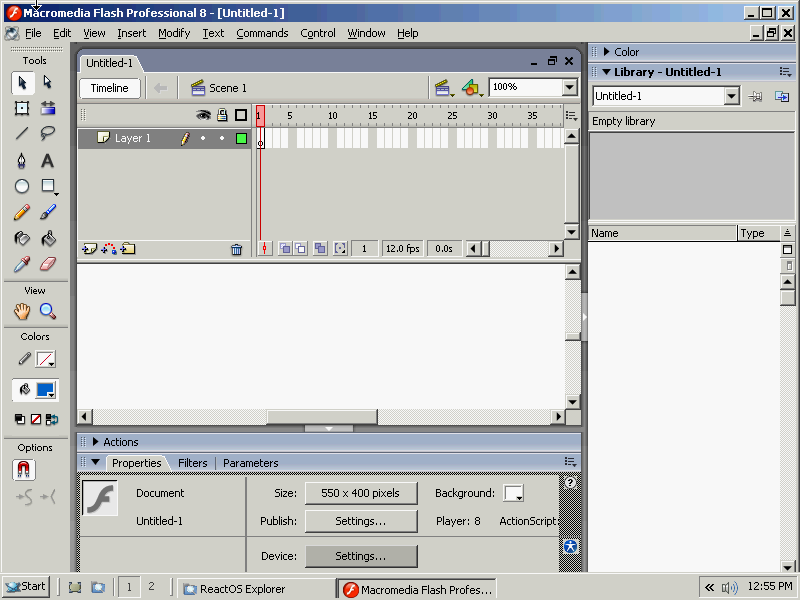Toggle the Timeline button
The height and width of the screenshot is (600, 800).
[x=110, y=88]
